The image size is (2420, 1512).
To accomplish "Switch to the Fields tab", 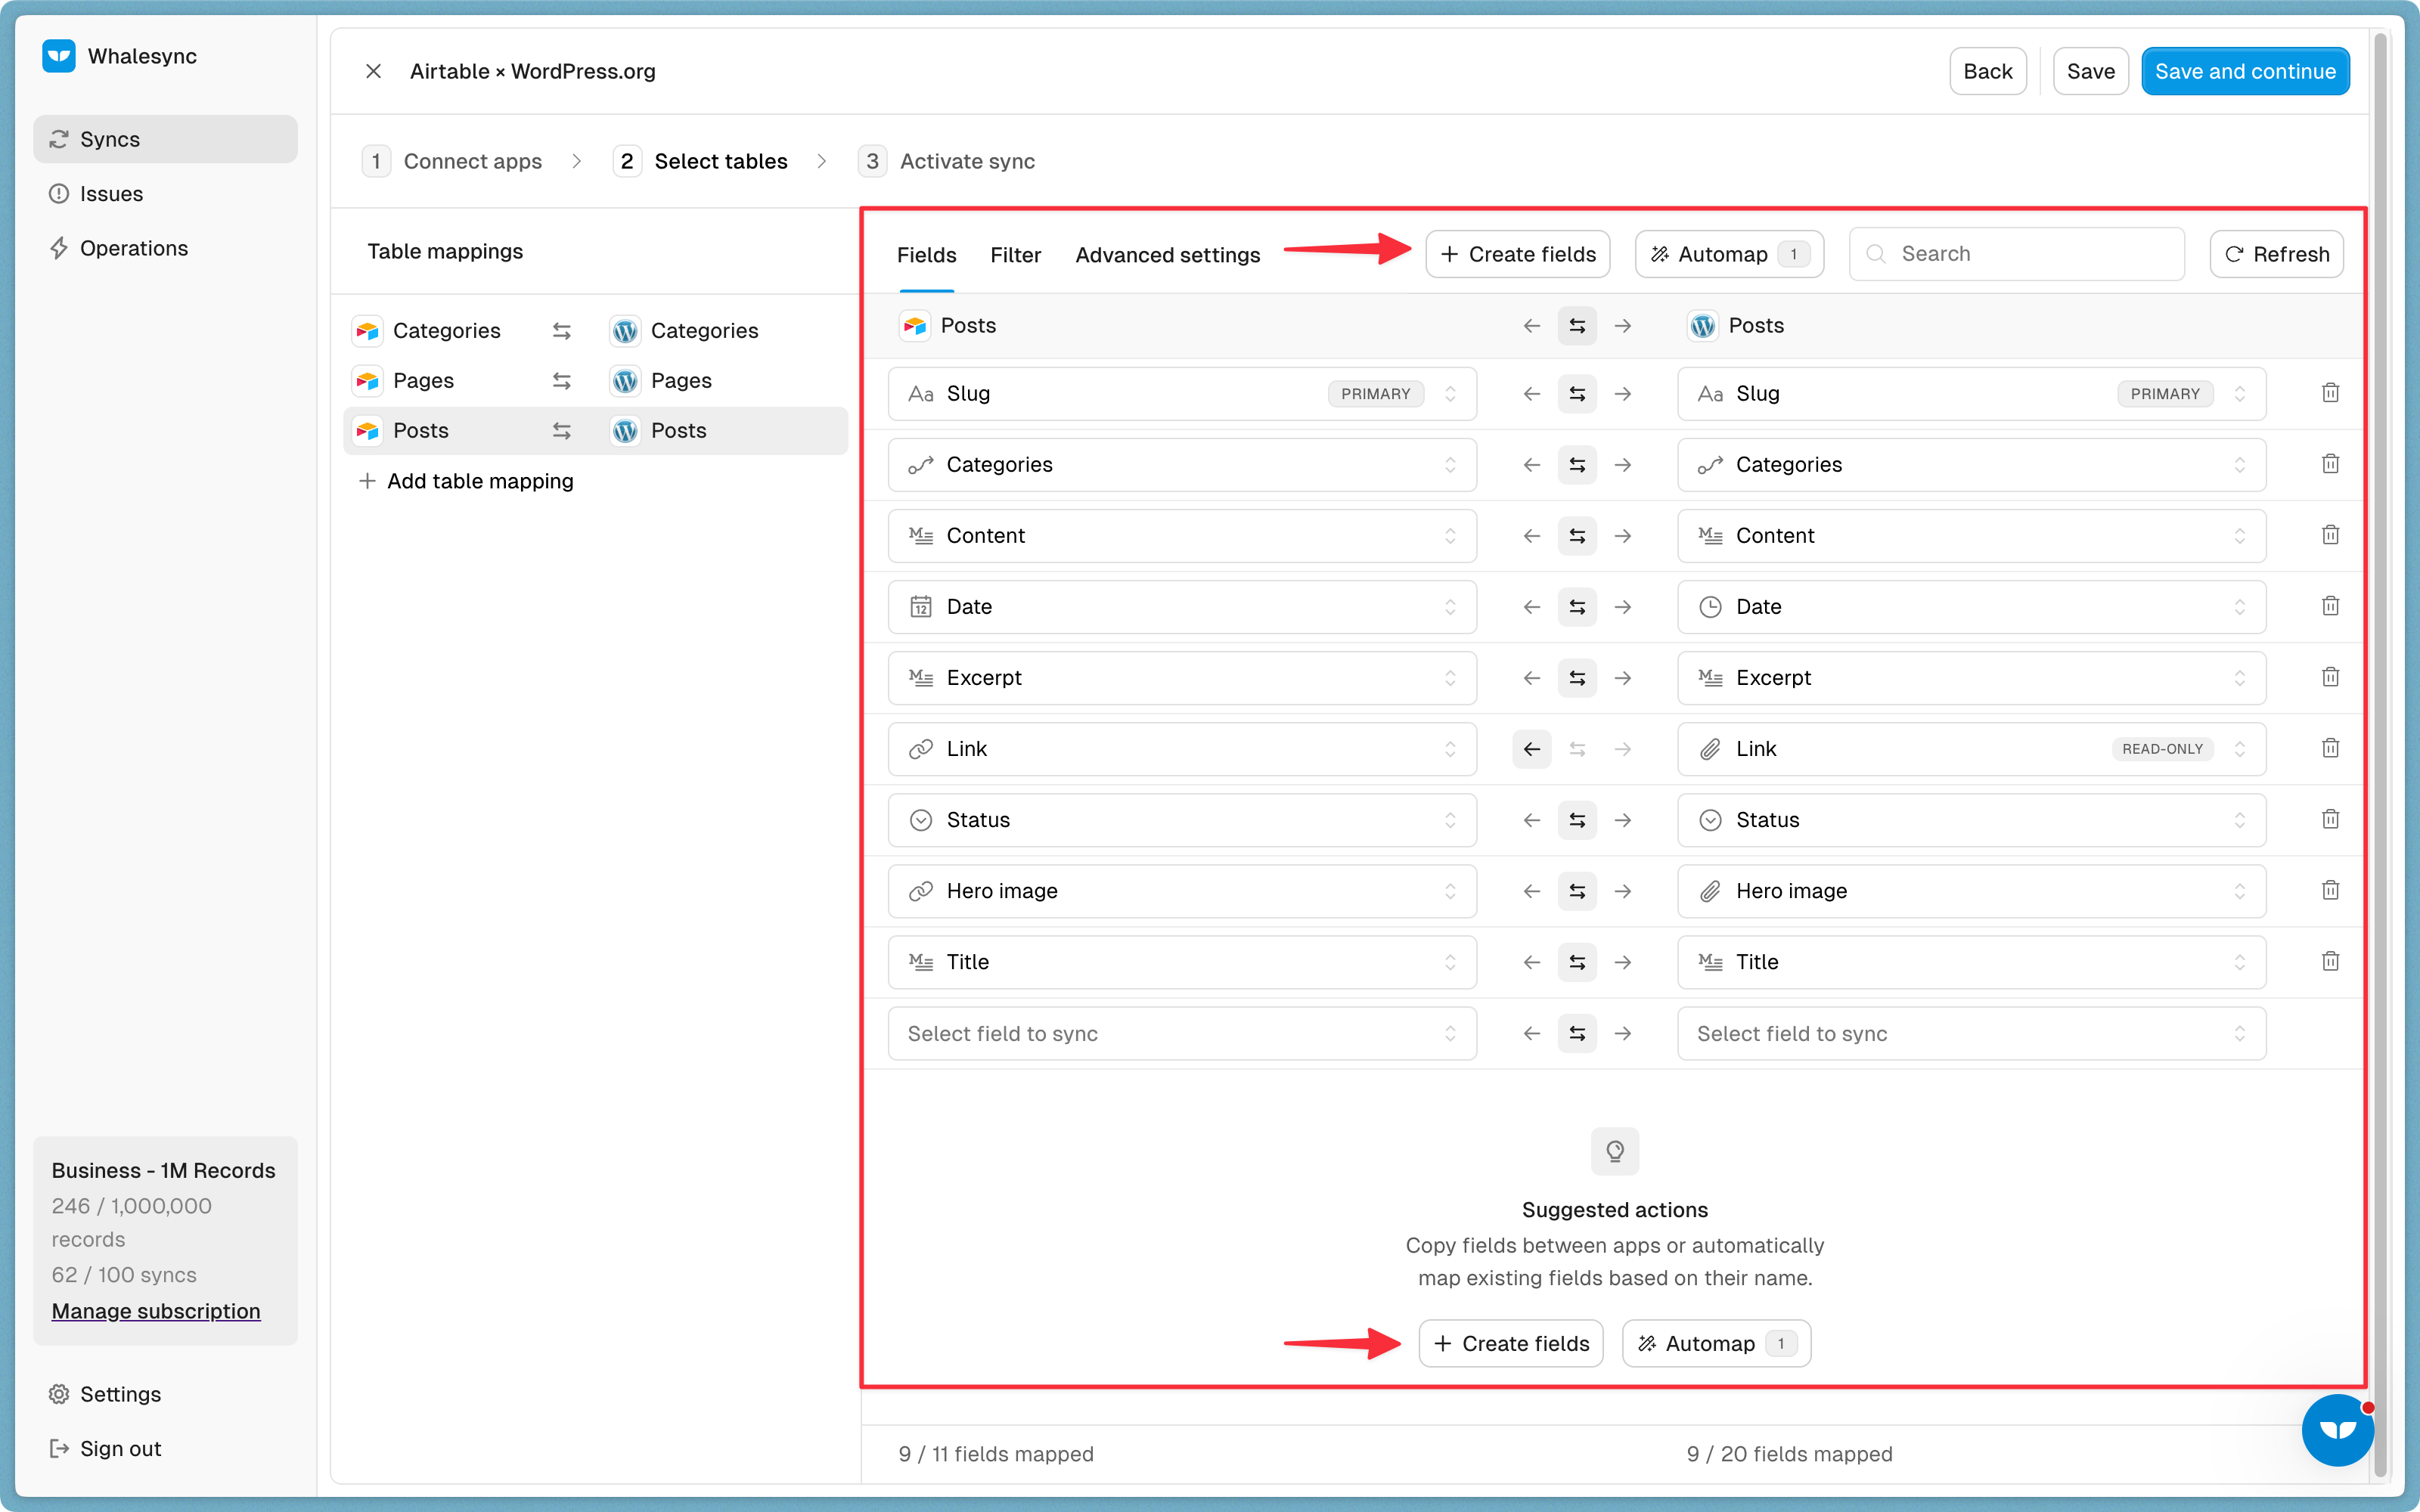I will [x=926, y=255].
